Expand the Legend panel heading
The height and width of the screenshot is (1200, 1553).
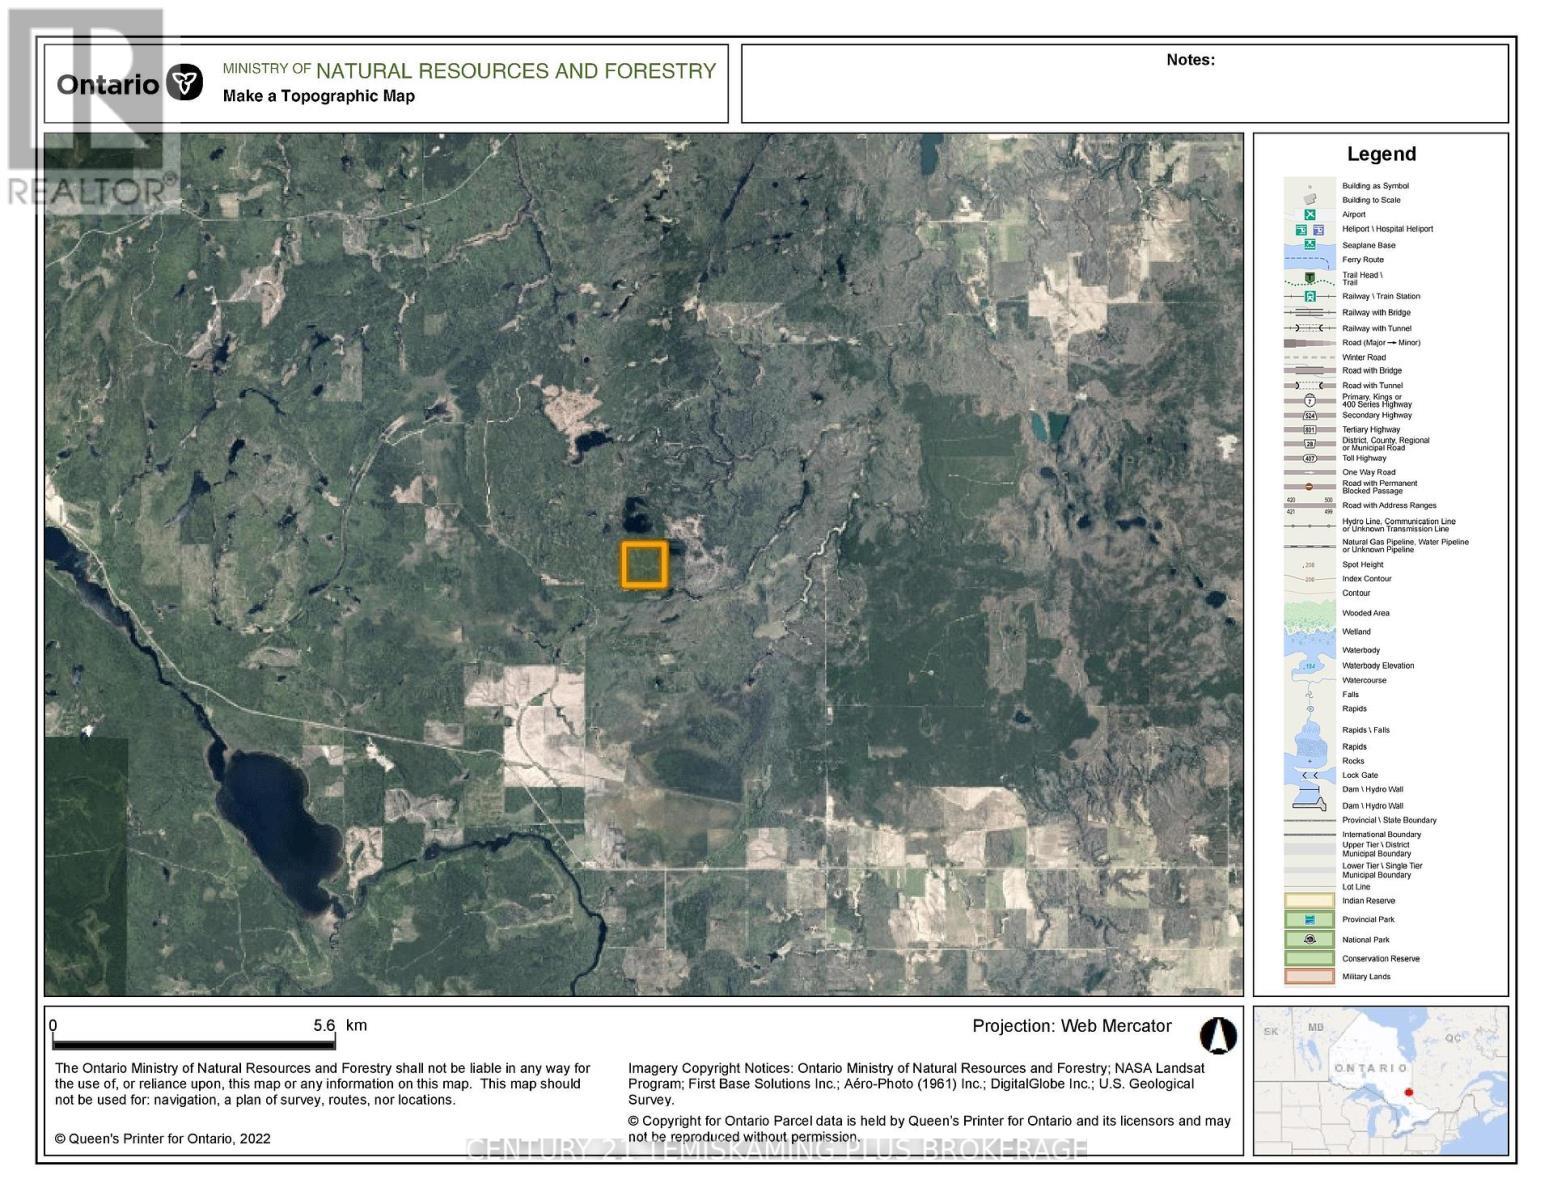[x=1382, y=154]
